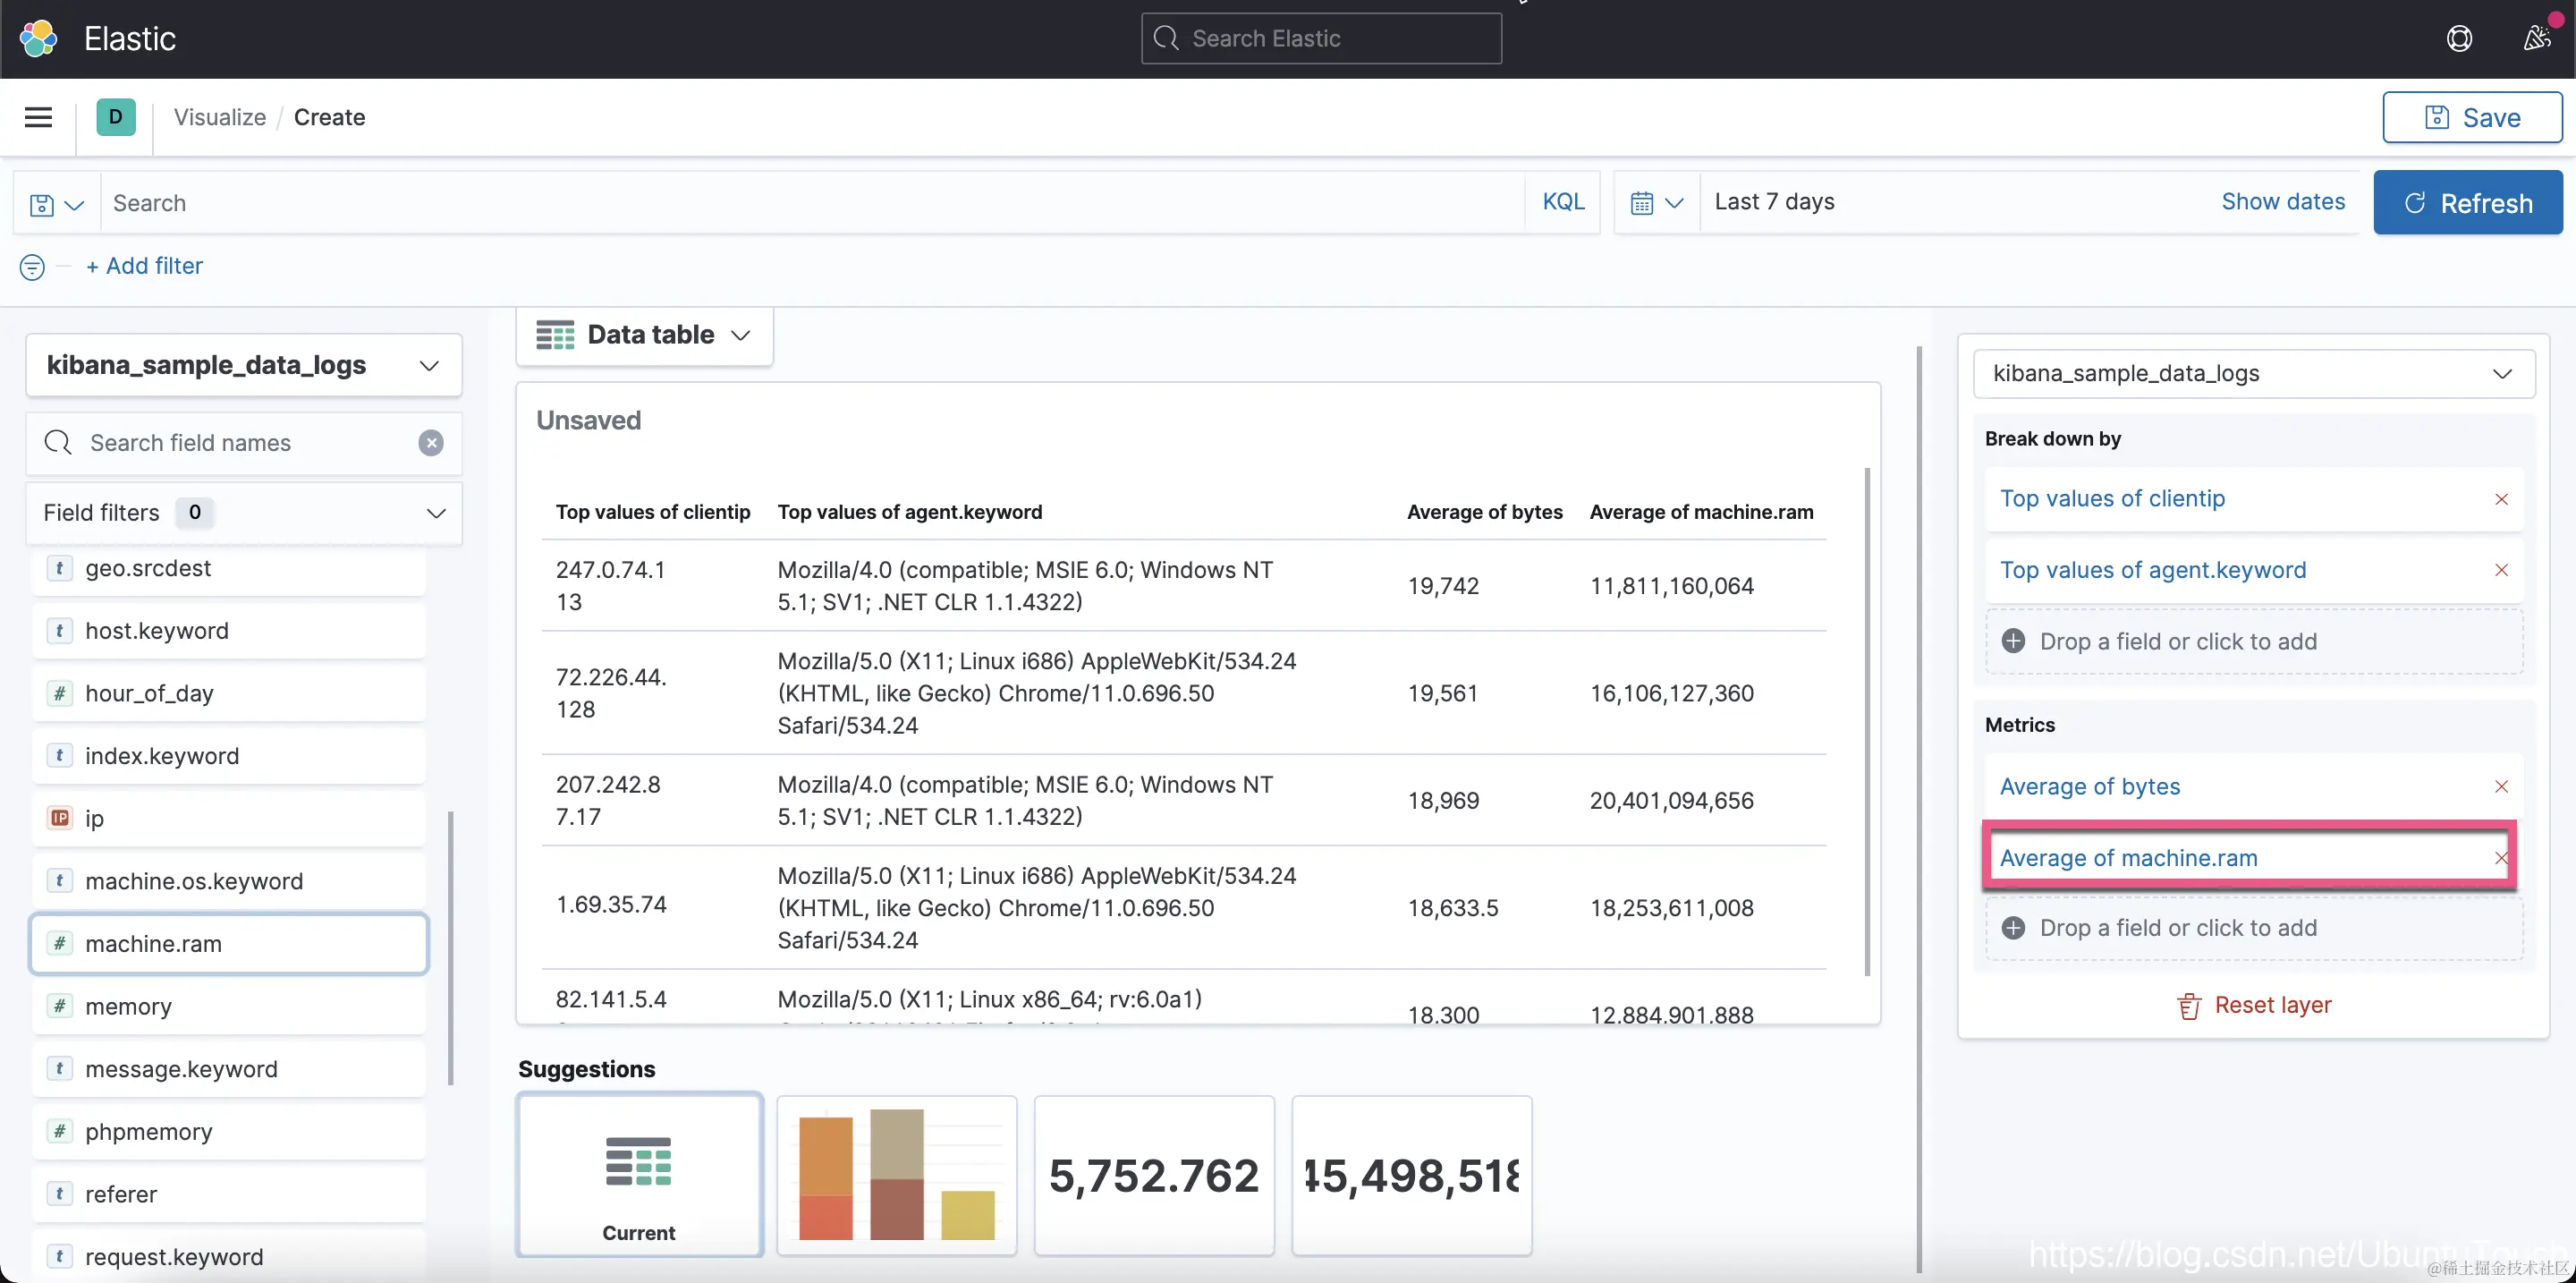Click Show dates link
The height and width of the screenshot is (1283, 2576).
tap(2282, 202)
